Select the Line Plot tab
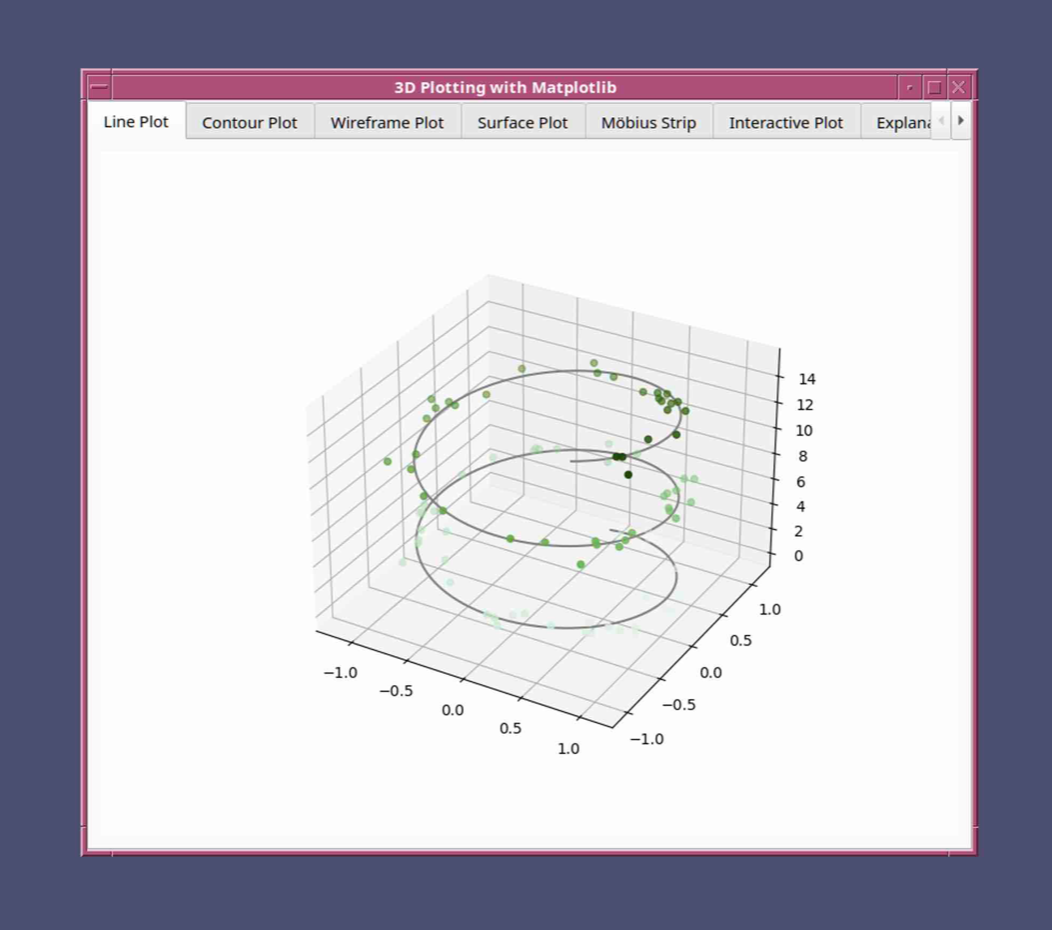This screenshot has width=1052, height=930. click(x=136, y=121)
